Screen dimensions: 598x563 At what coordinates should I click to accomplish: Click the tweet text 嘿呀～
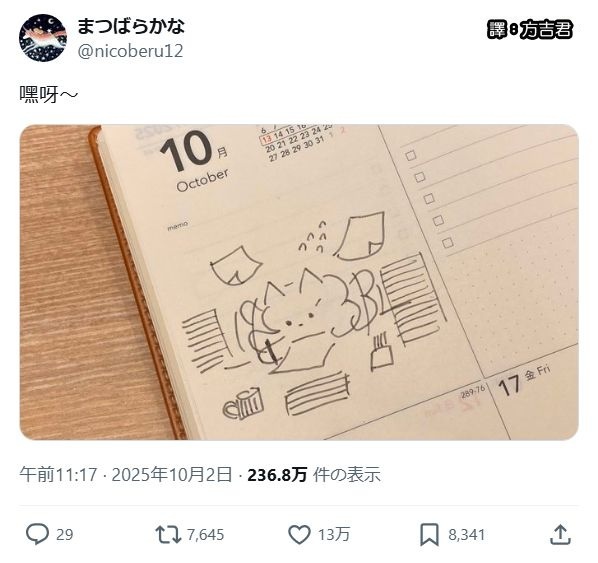[x=49, y=94]
